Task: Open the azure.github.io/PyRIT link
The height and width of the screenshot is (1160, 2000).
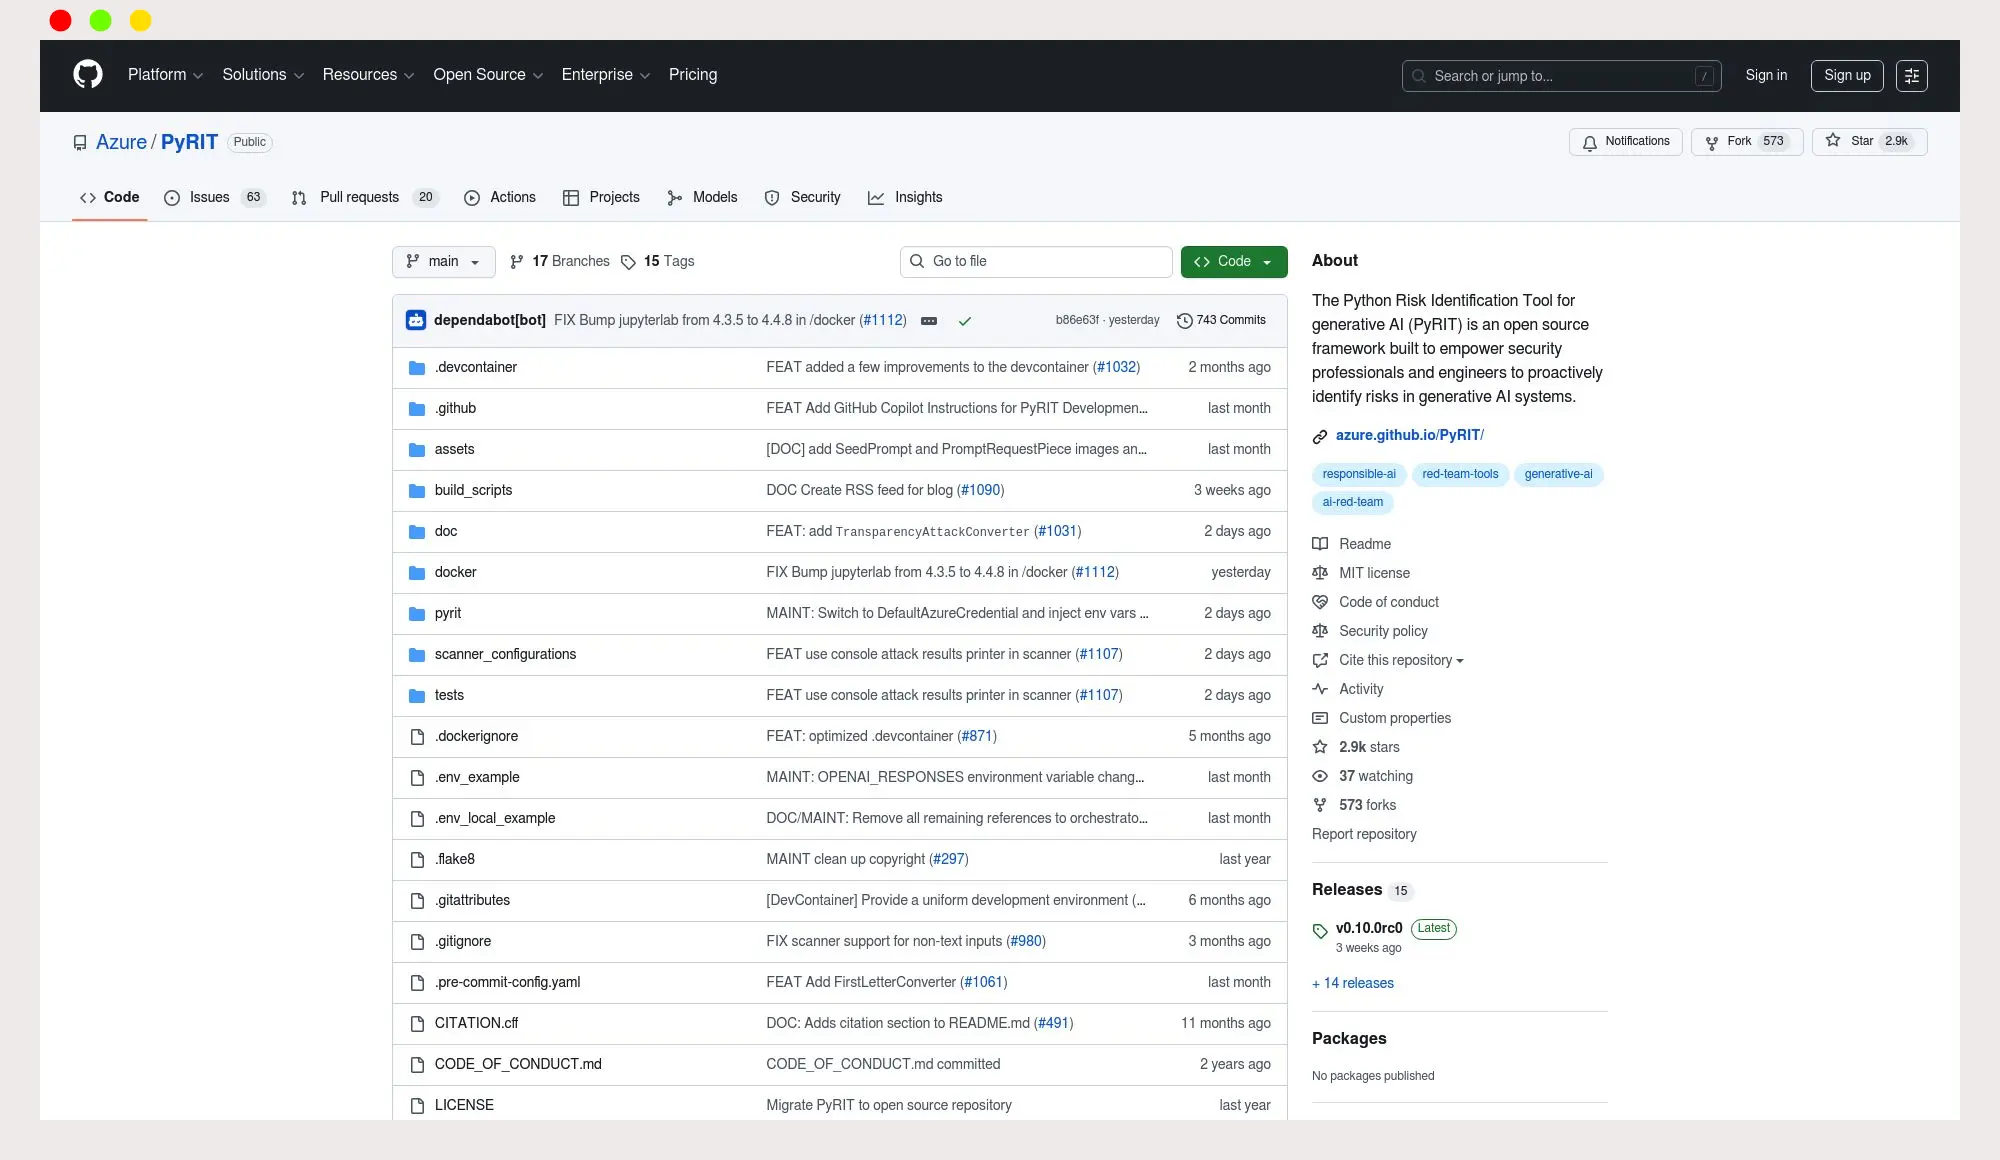Action: [x=1409, y=435]
